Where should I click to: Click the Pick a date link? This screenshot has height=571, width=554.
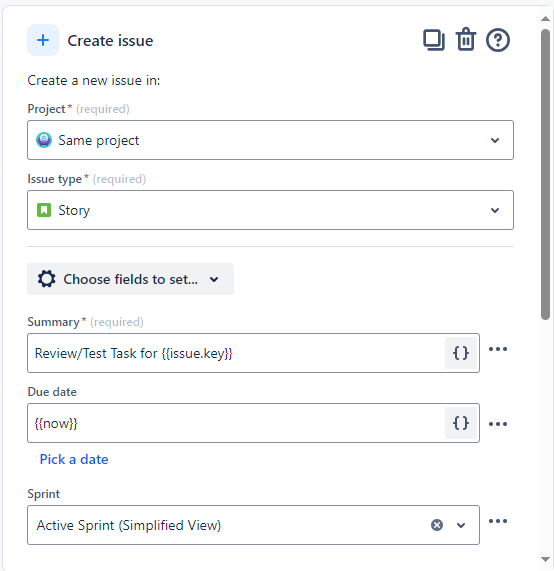click(x=74, y=459)
